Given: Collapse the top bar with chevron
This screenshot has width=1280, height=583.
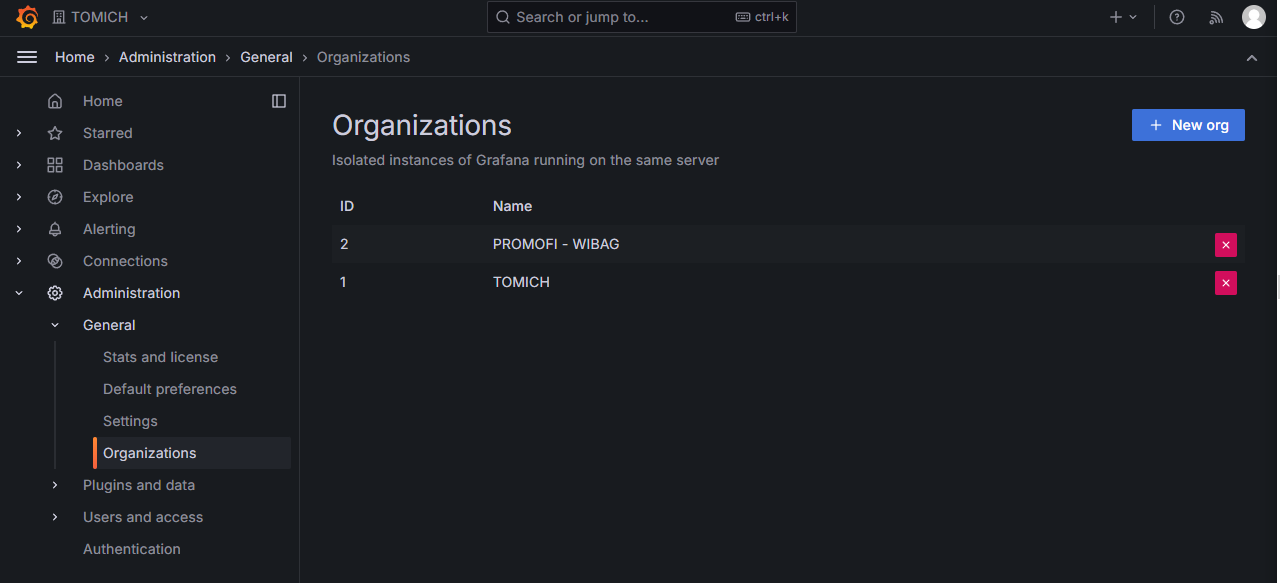Looking at the screenshot, I should (1252, 58).
